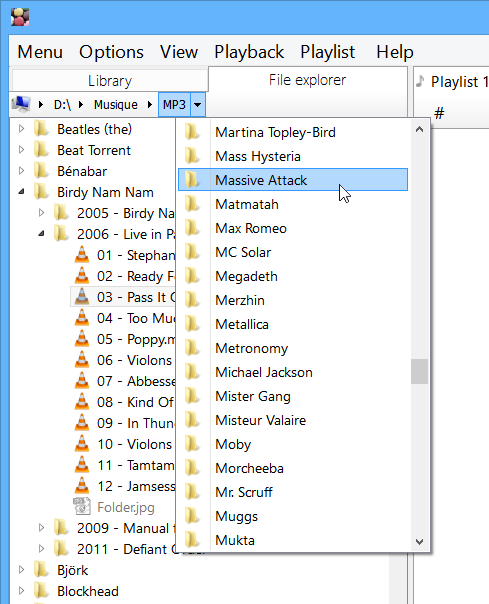Screen dimensions: 489x604
Task: Select track 04 - Too Mu...
Action: 136,318
